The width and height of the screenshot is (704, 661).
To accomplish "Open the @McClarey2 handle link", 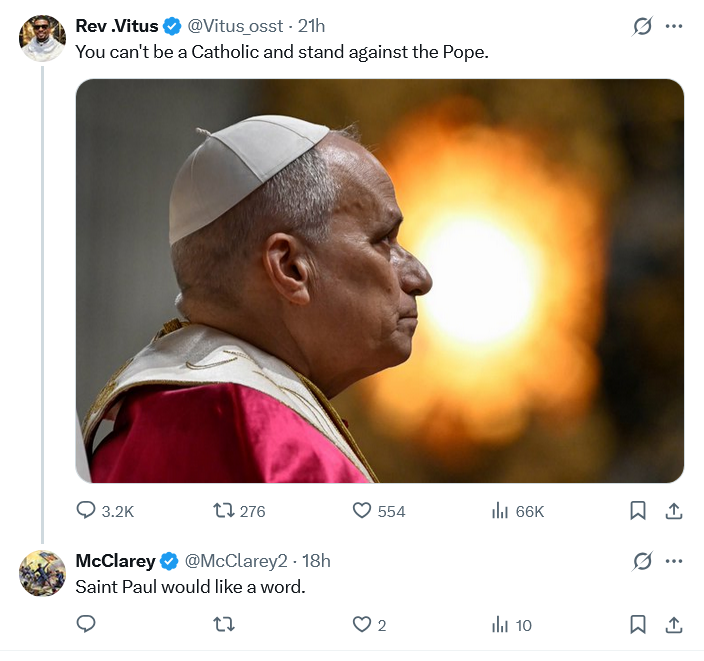I will pyautogui.click(x=236, y=561).
